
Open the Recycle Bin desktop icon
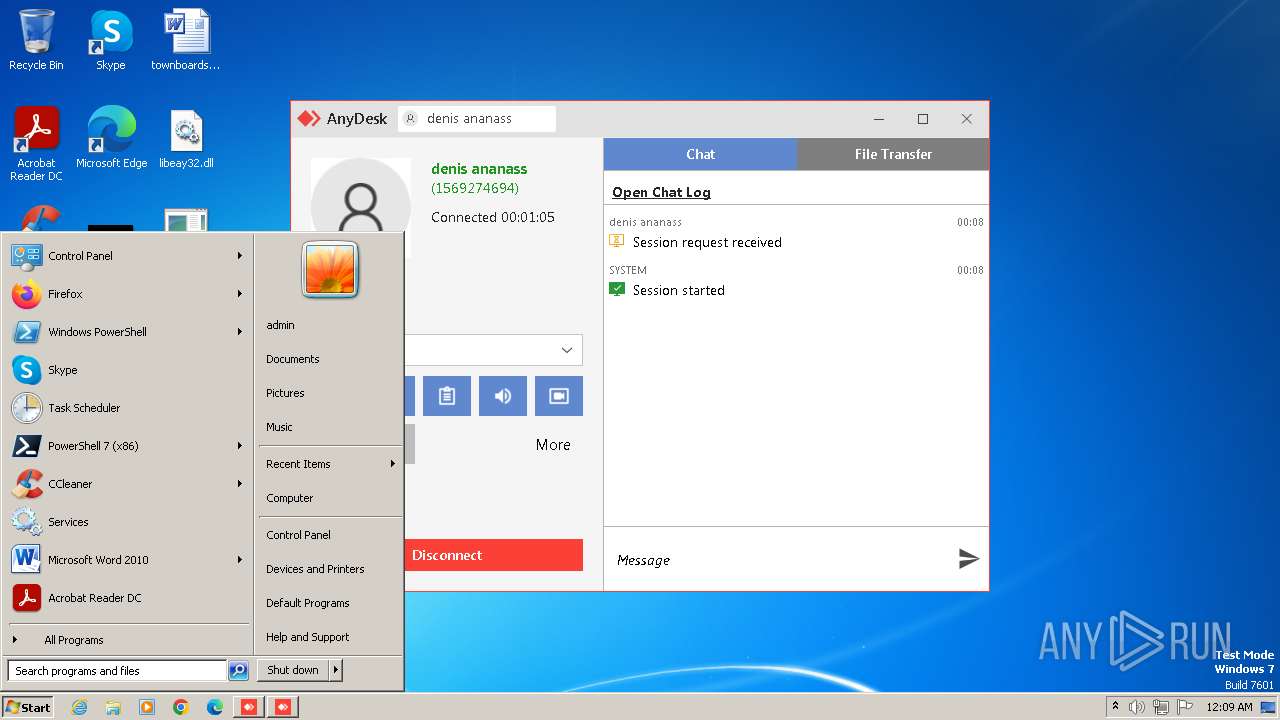[x=36, y=40]
